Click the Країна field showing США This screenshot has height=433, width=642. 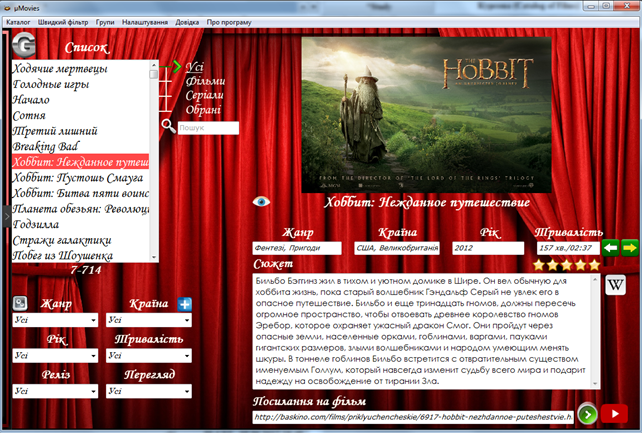(397, 248)
